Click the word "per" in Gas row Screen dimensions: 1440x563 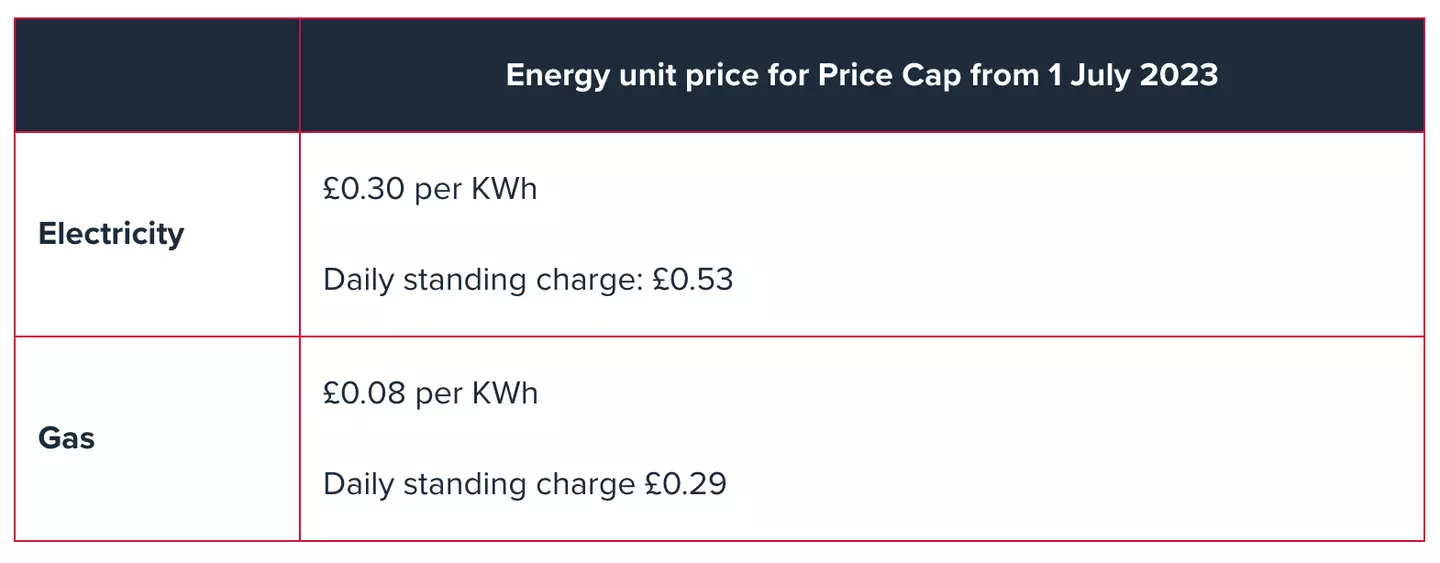437,393
